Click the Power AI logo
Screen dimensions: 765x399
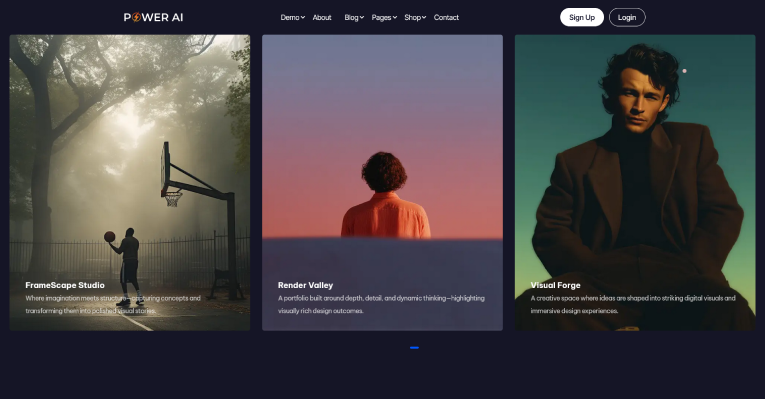153,18
